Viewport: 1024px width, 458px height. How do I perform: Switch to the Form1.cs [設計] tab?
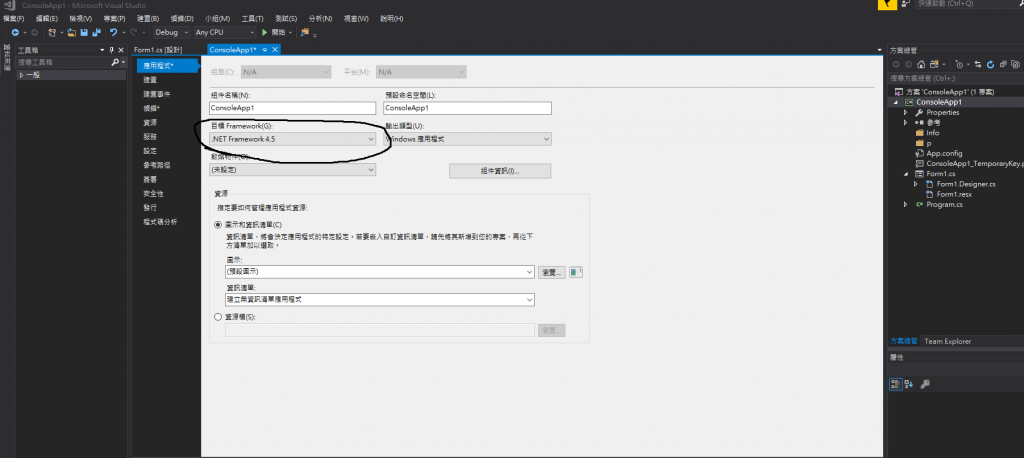158,50
